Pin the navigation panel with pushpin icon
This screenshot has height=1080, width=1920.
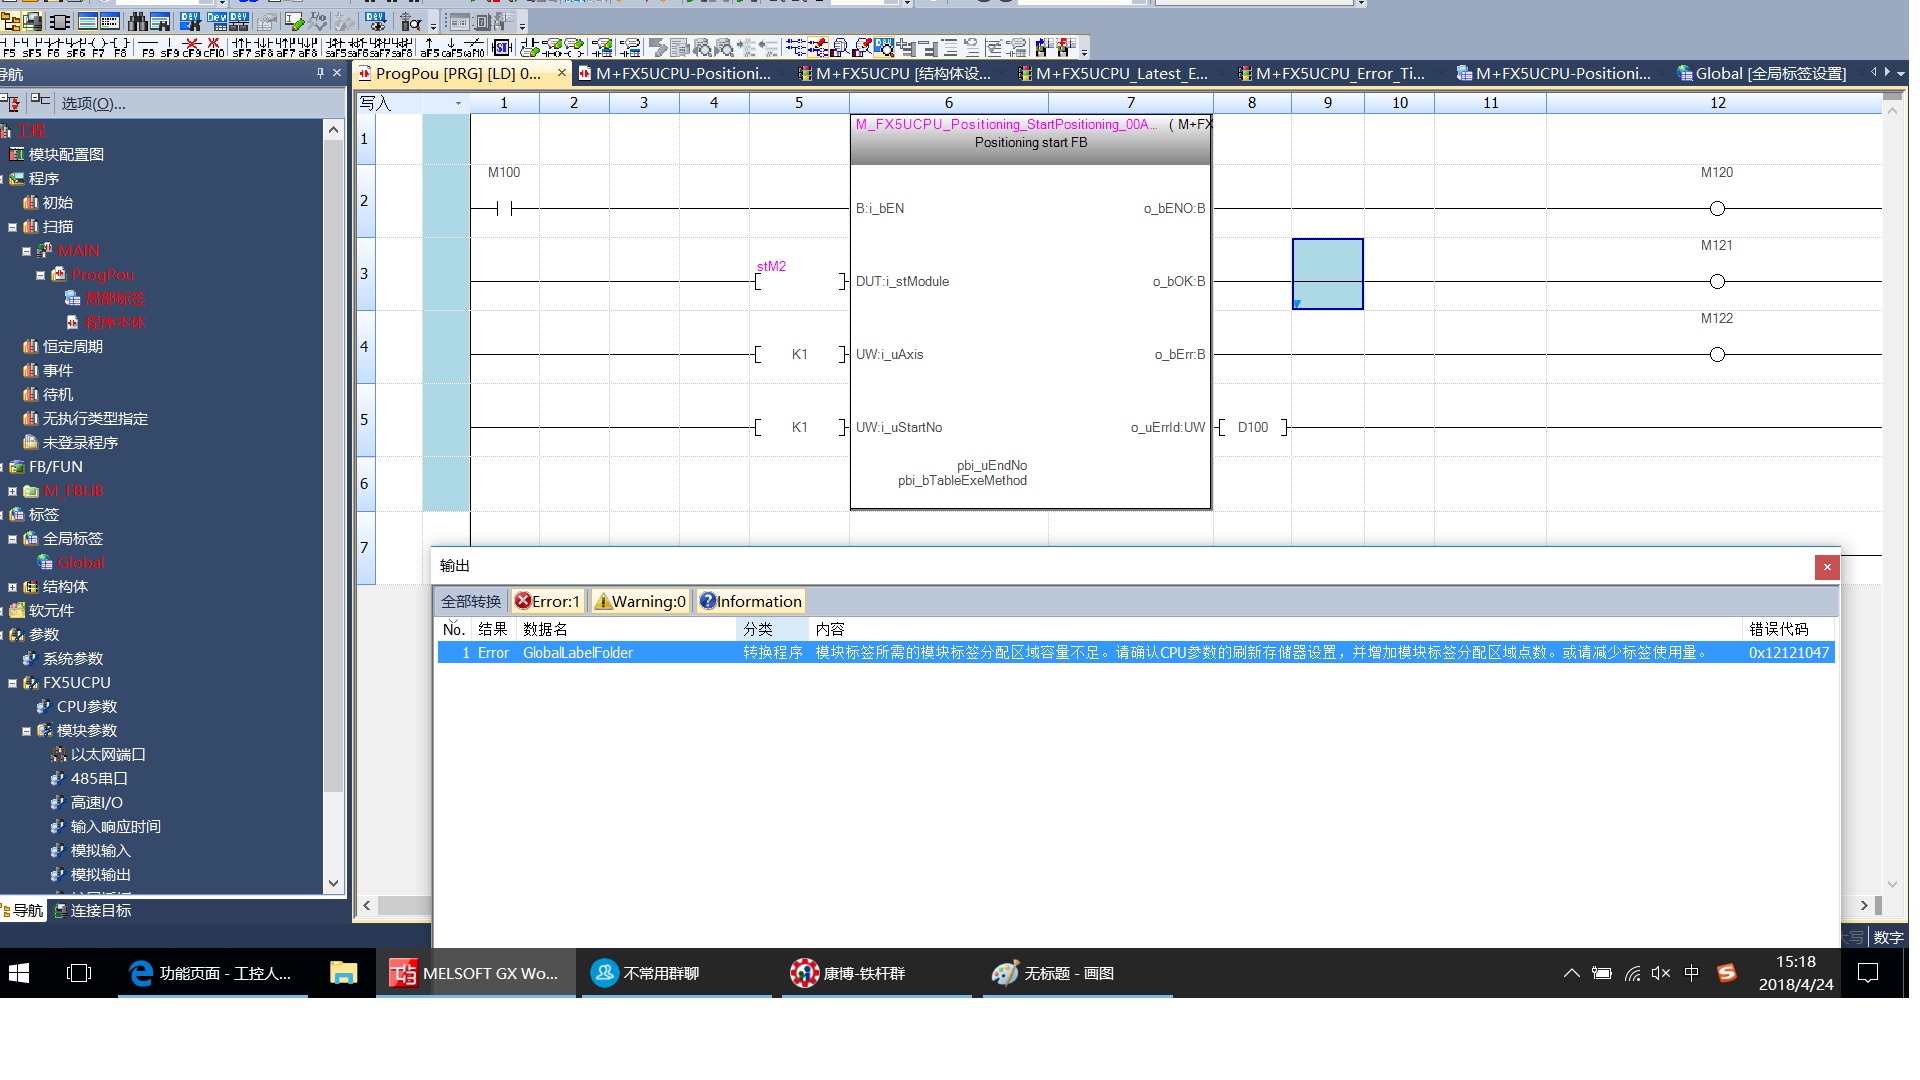point(320,73)
